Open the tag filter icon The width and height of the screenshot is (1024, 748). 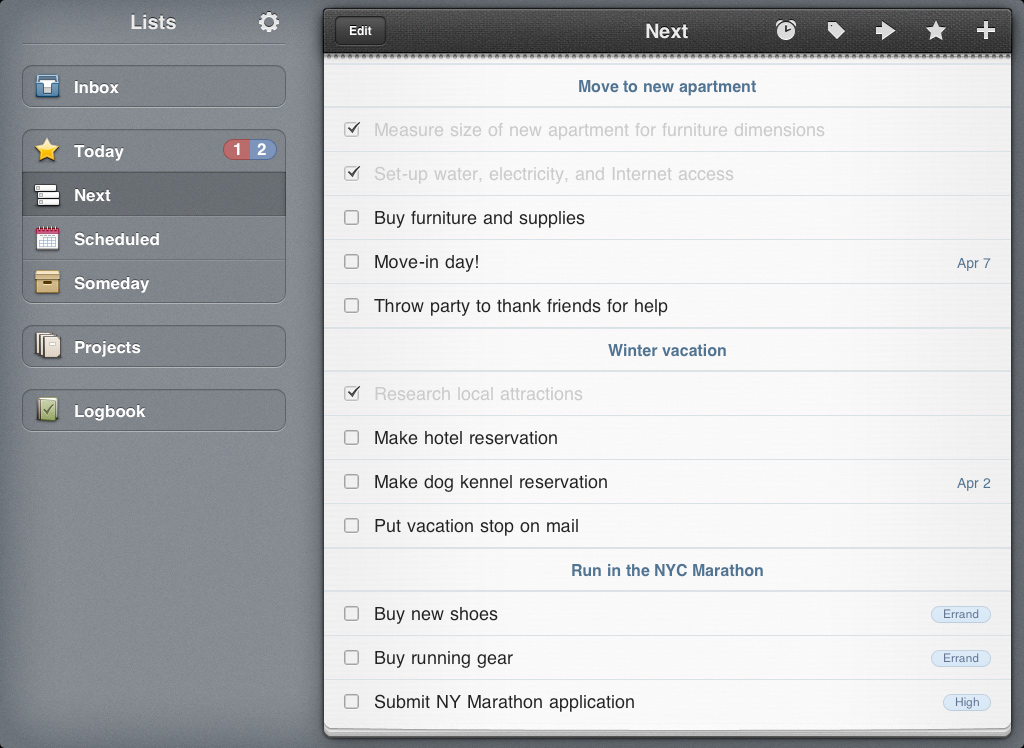click(x=836, y=30)
